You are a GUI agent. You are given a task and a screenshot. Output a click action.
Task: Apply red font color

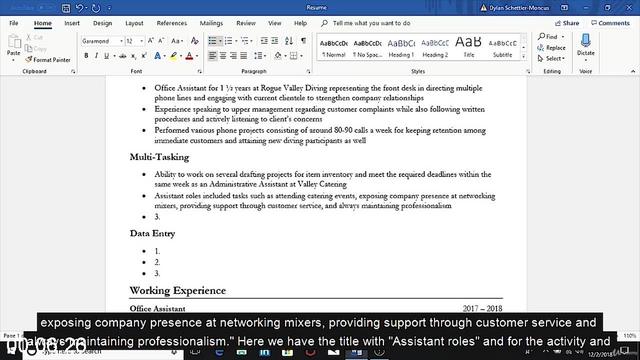click(x=189, y=56)
